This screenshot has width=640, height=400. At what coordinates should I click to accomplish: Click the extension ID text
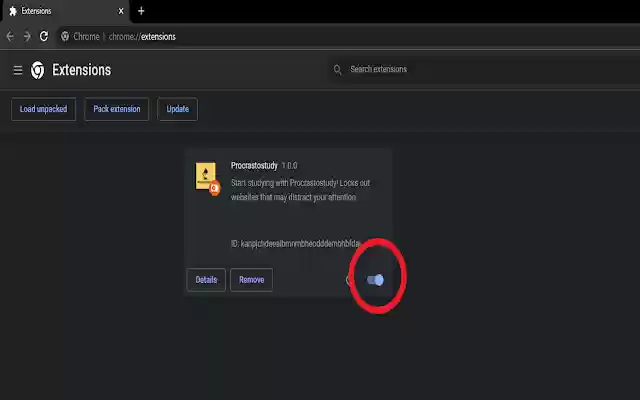click(x=296, y=244)
